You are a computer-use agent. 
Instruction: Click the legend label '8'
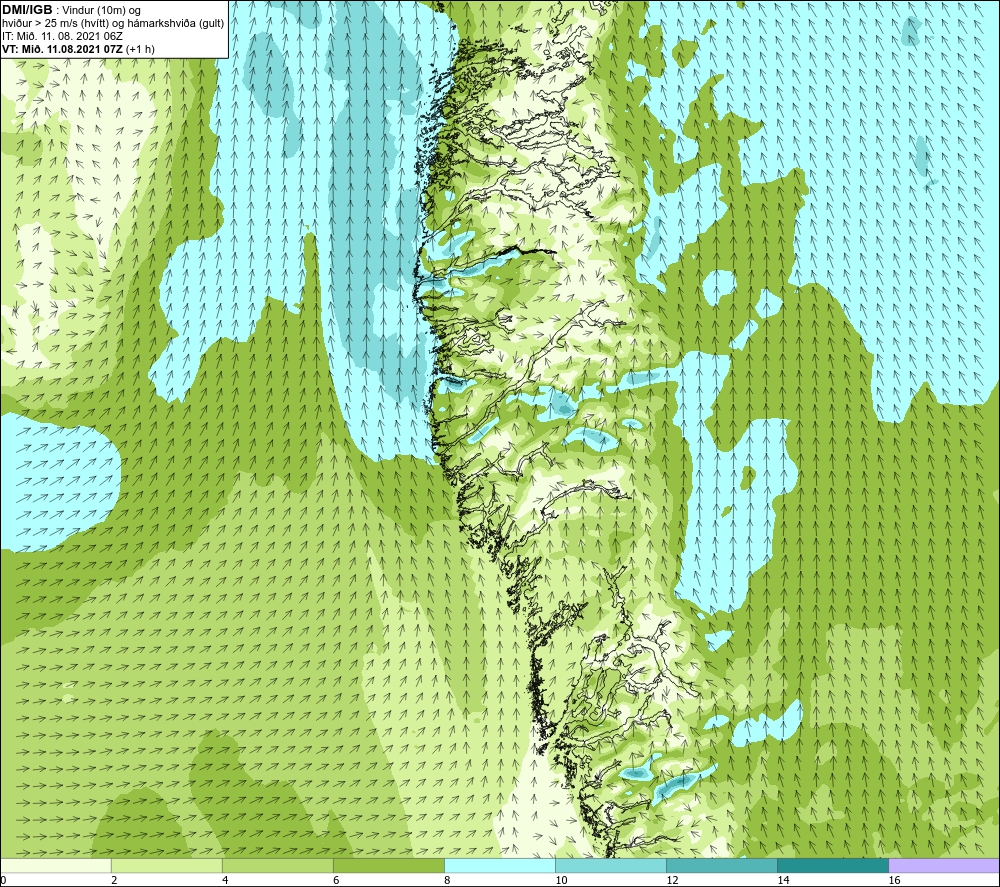pyautogui.click(x=448, y=880)
